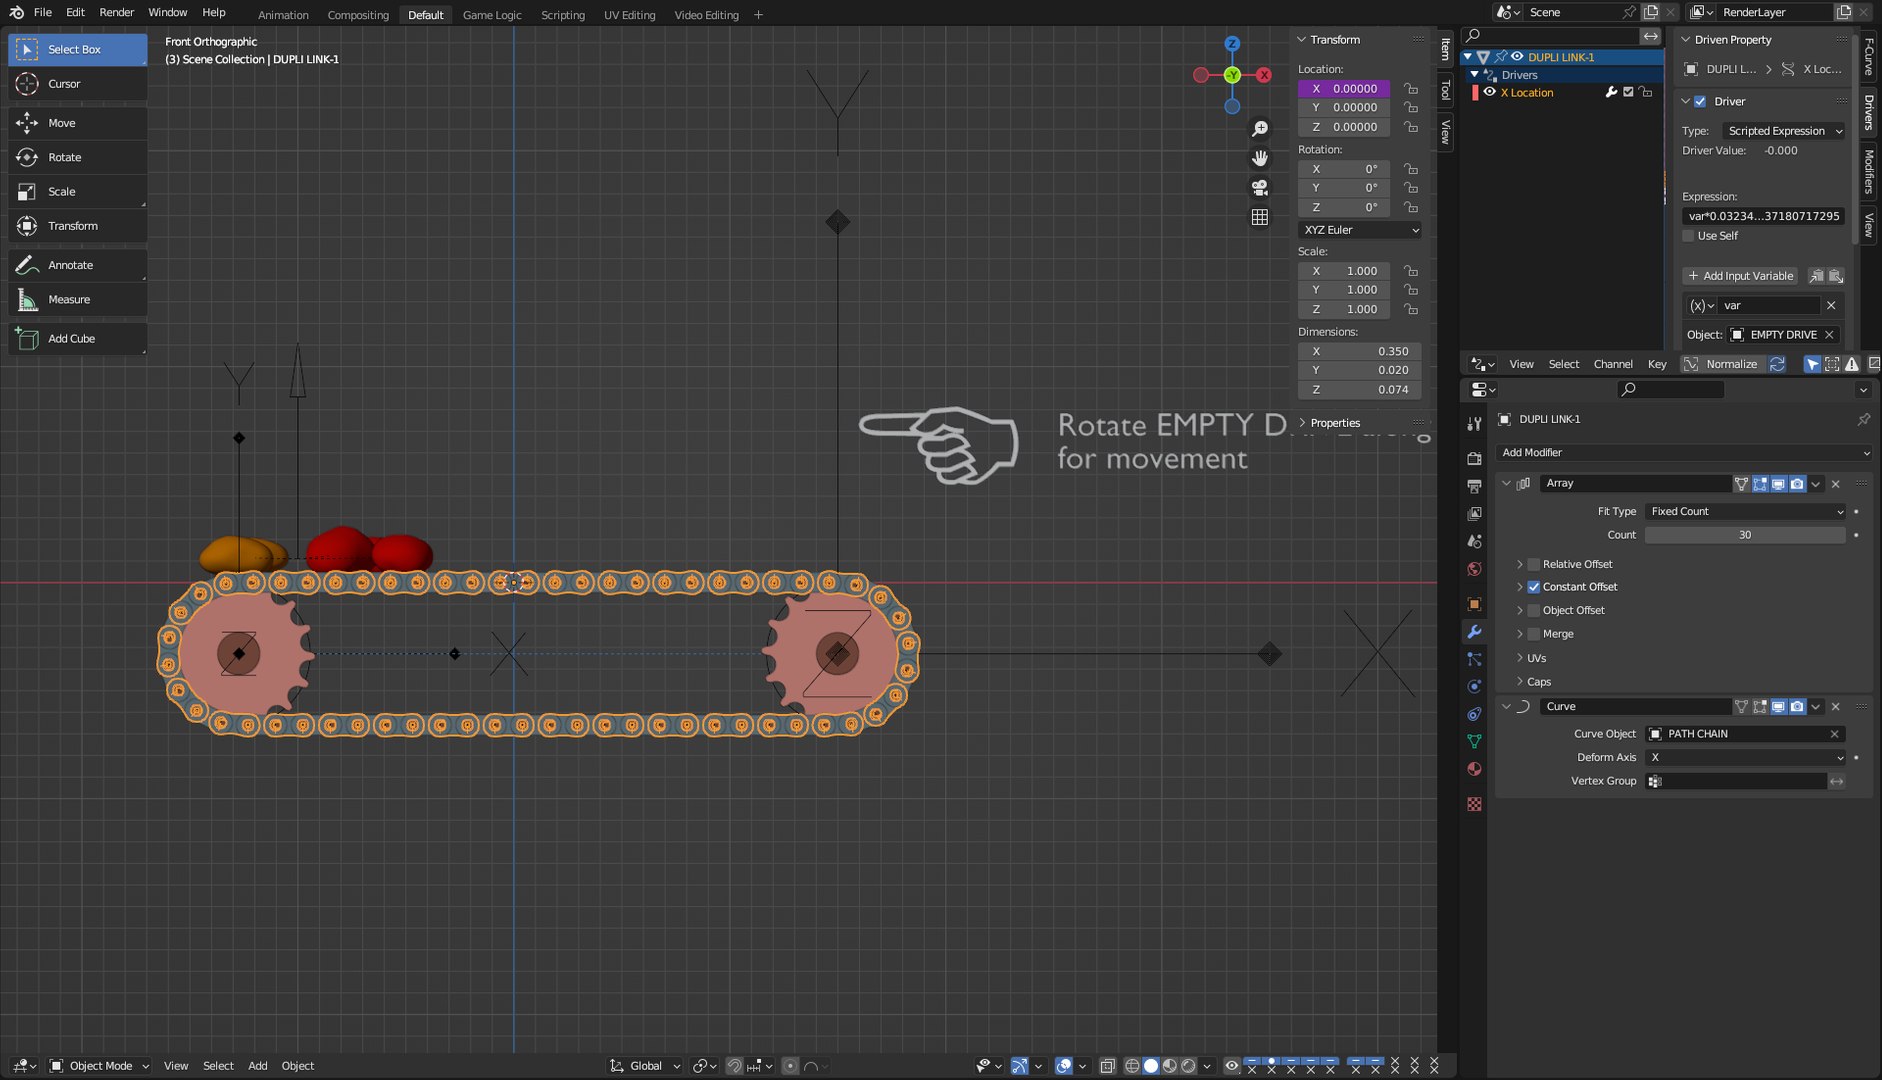Enable the Merge checkbox
This screenshot has height=1080, width=1882.
[x=1534, y=634]
